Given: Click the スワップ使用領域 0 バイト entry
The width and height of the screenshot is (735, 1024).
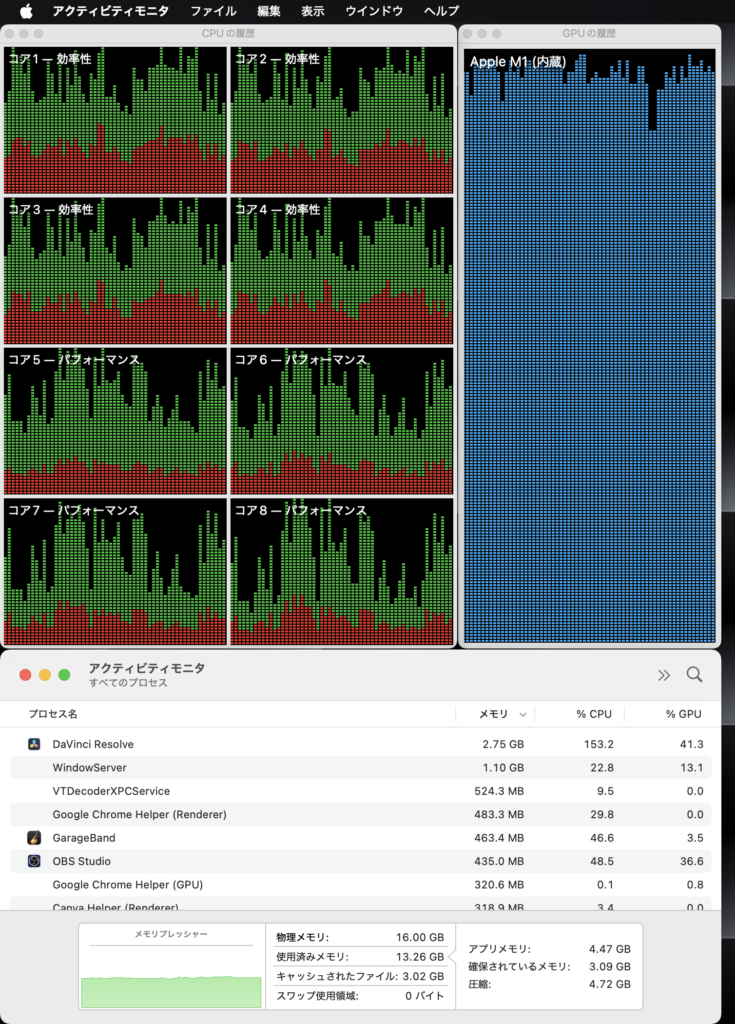Looking at the screenshot, I should (360, 996).
